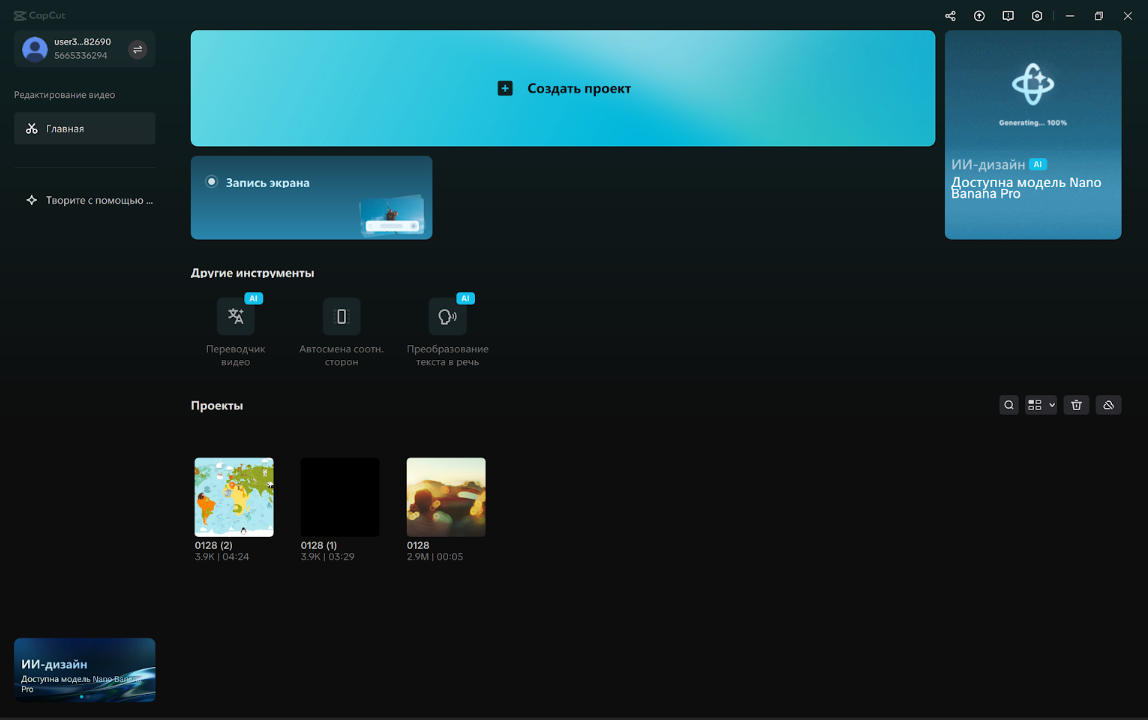
Task: Open the 0128 (2) world map project
Action: coord(234,497)
